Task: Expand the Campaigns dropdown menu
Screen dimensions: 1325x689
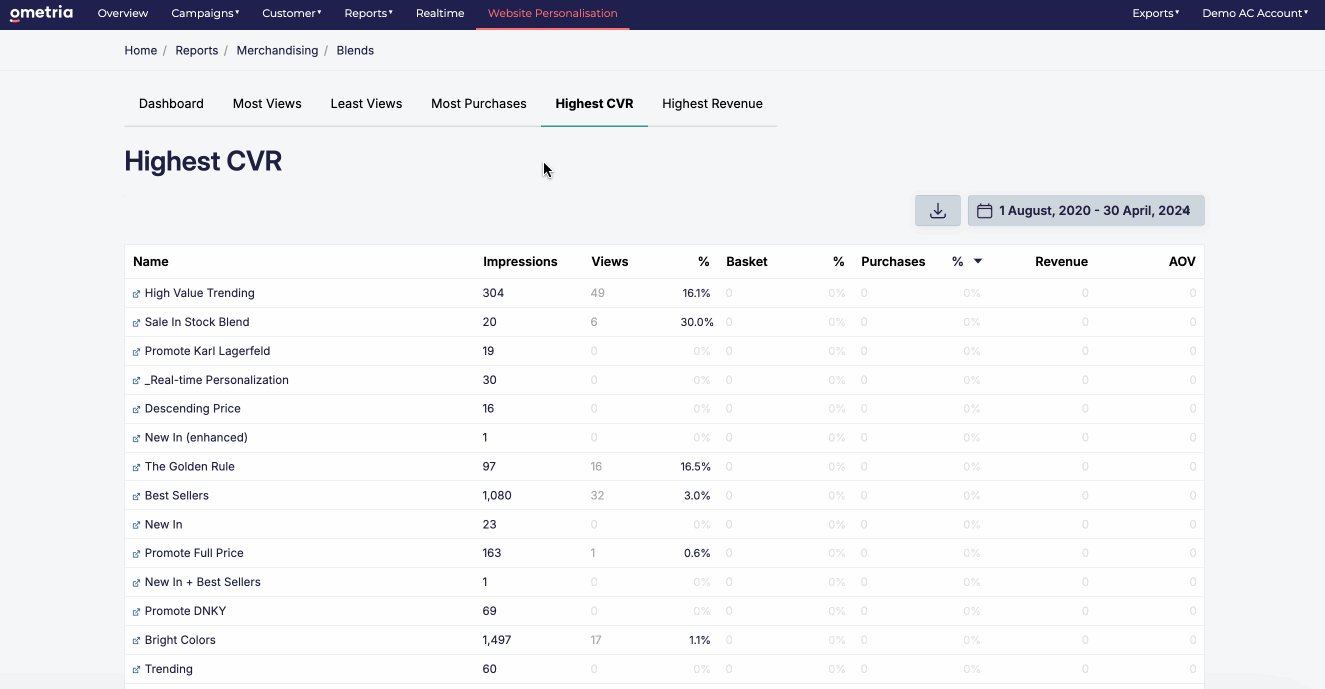Action: click(x=205, y=14)
